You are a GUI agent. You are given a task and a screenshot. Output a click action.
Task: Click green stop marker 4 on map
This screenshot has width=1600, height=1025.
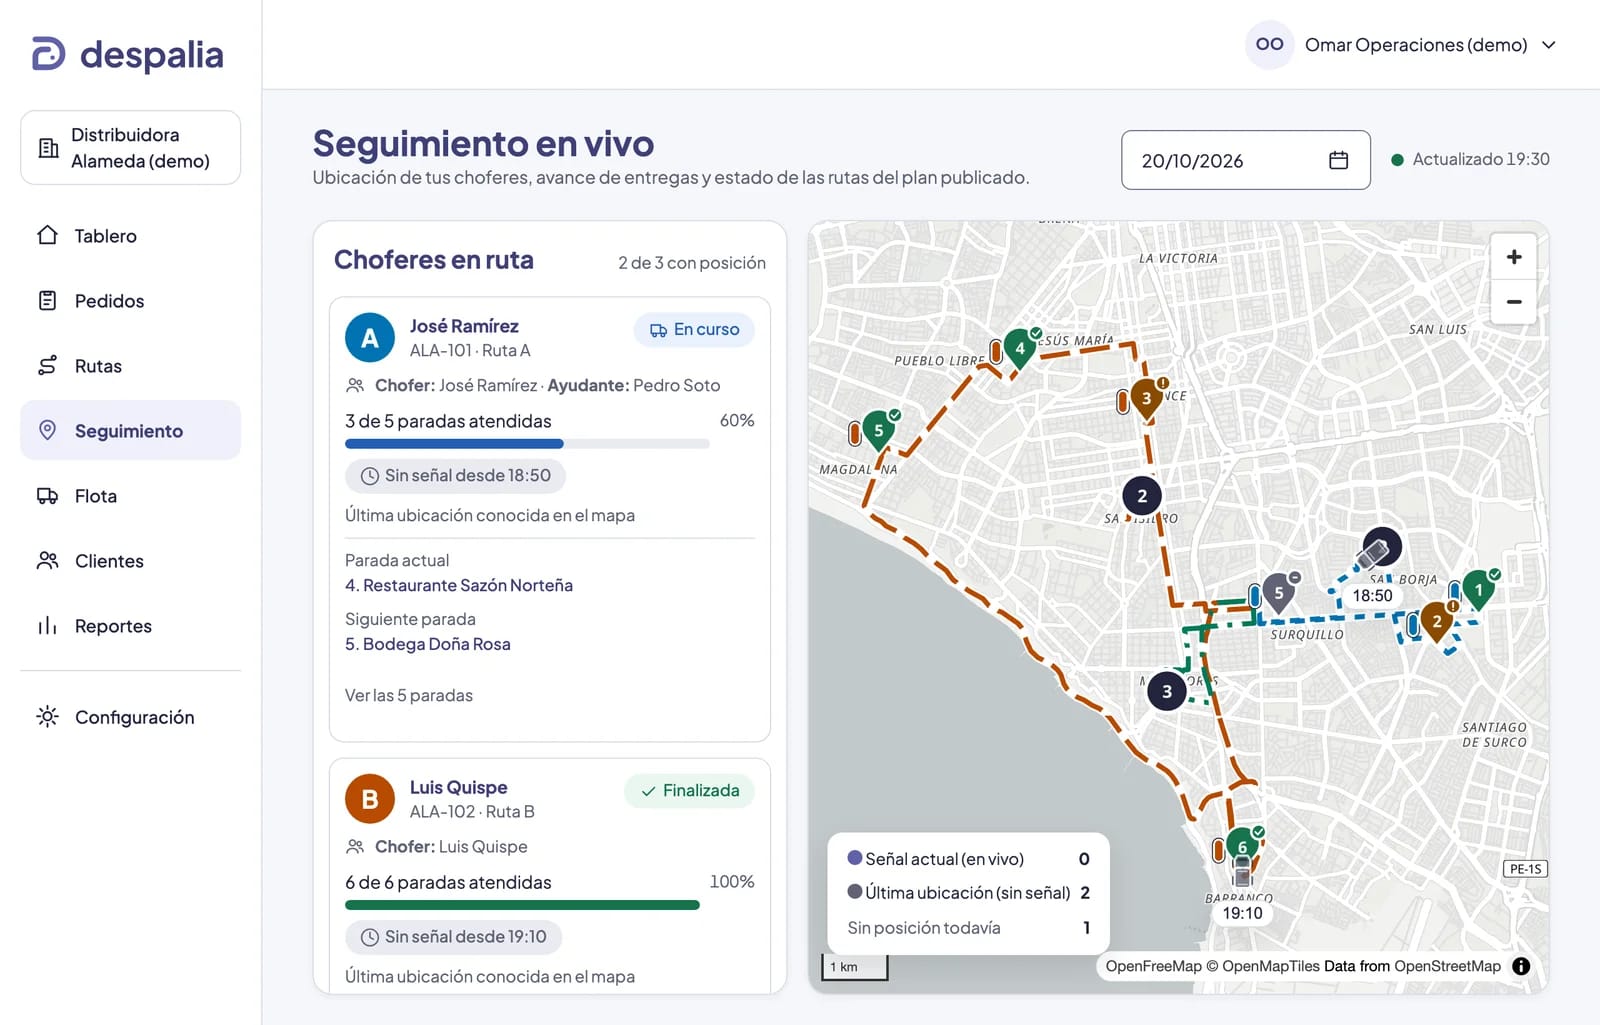coord(1020,350)
